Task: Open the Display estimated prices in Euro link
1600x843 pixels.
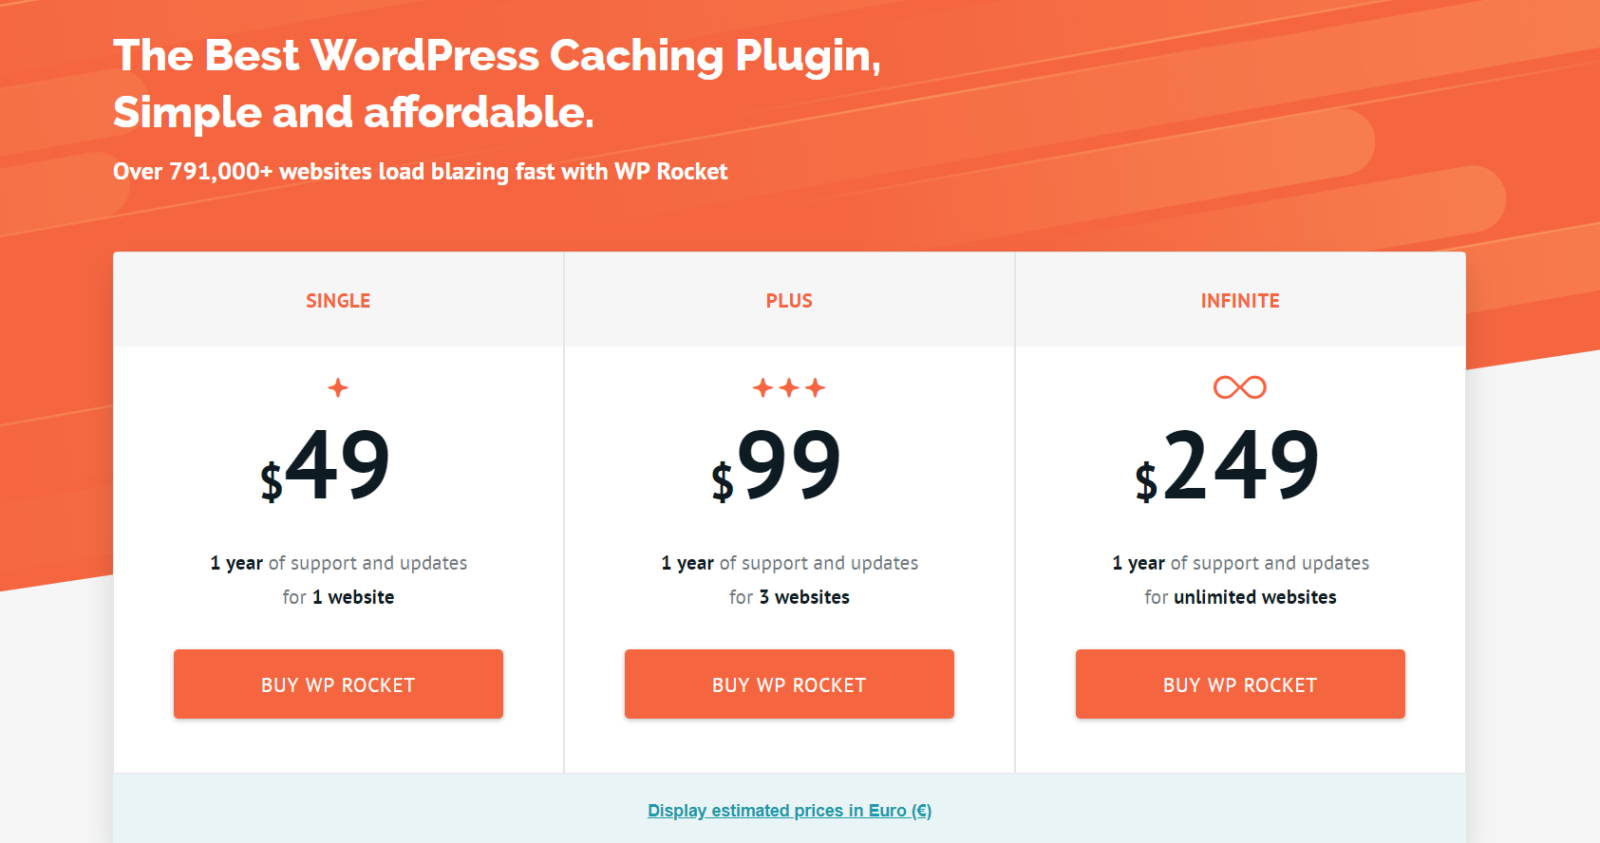Action: click(x=789, y=811)
